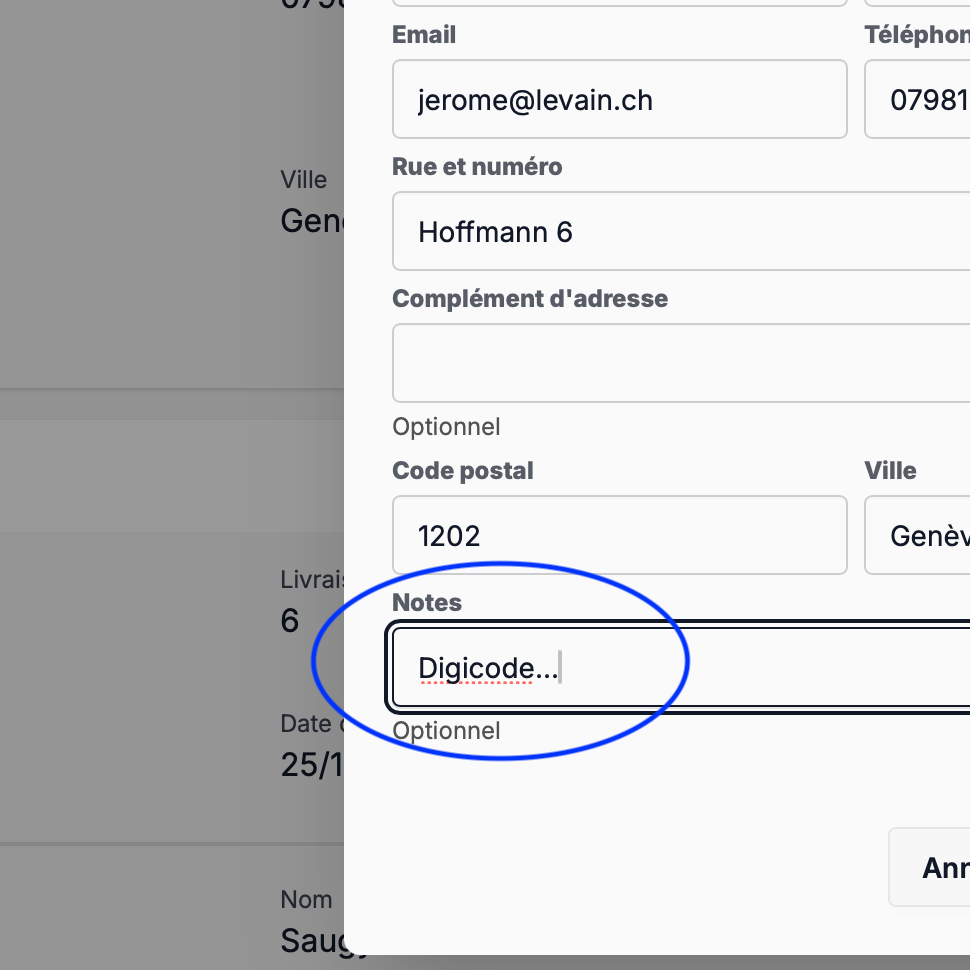Focus the Téléphone input field
Viewport: 970px width, 970px height.
pos(917,100)
